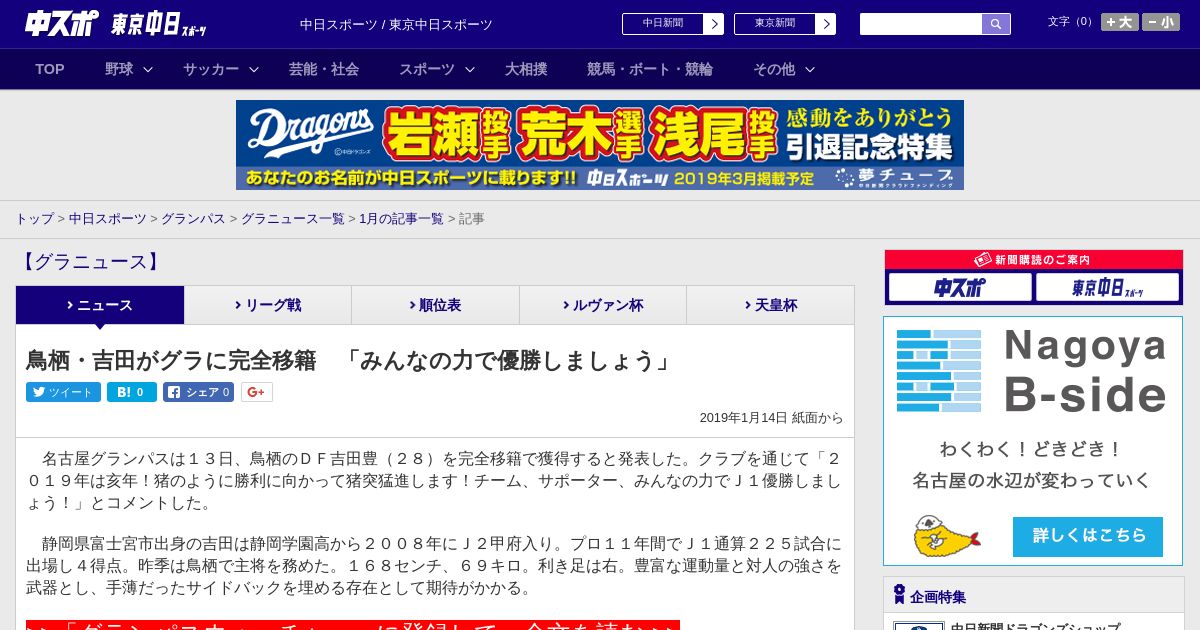Click the search magnifier button
1200x630 pixels.
(996, 24)
